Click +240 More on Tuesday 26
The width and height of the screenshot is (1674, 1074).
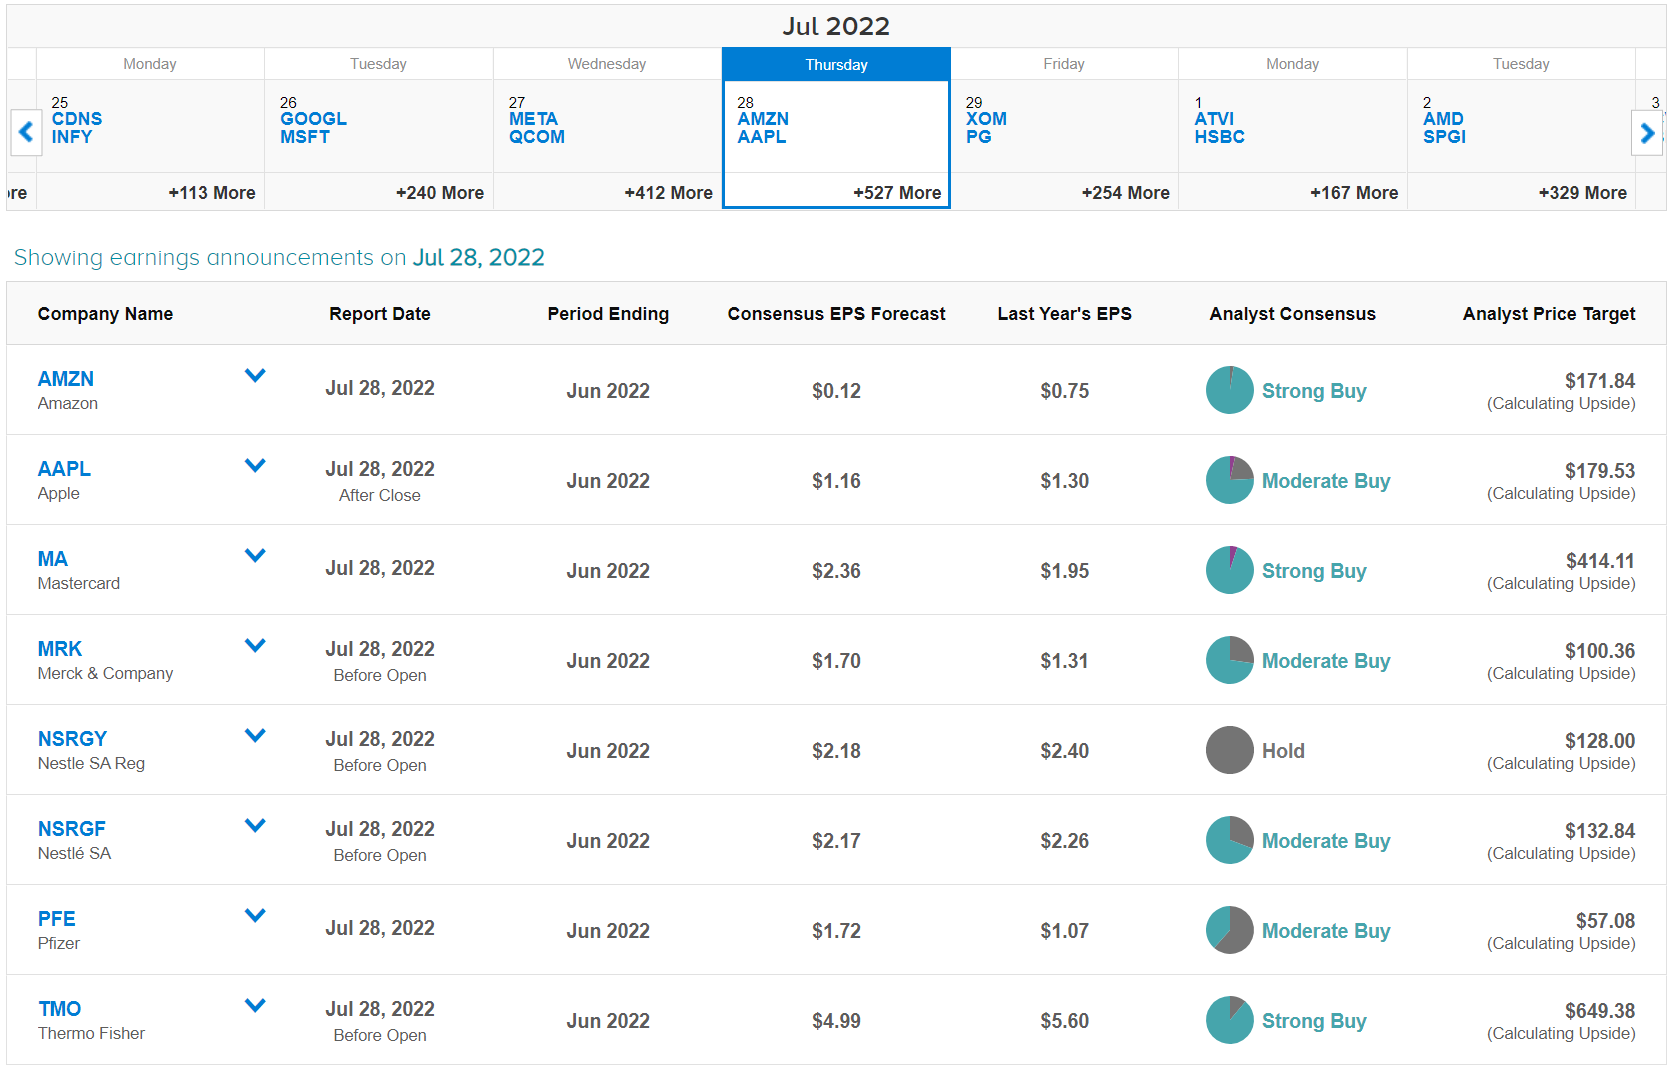pos(440,192)
